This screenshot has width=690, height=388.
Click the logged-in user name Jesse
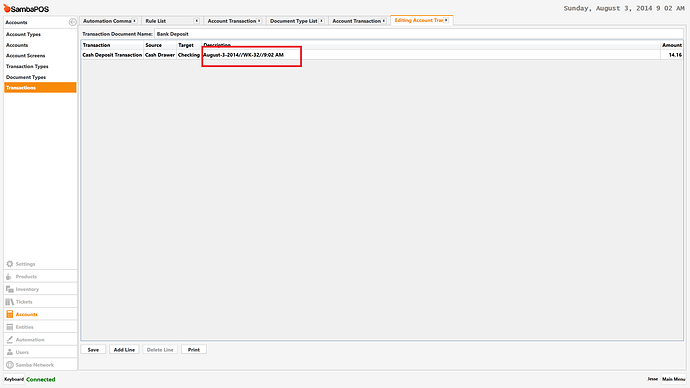[653, 379]
